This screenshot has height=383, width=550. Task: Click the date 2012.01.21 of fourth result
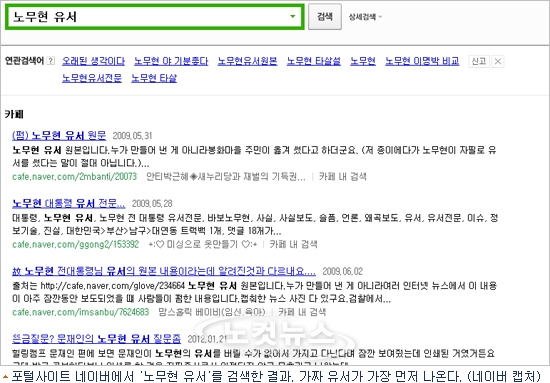point(207,339)
